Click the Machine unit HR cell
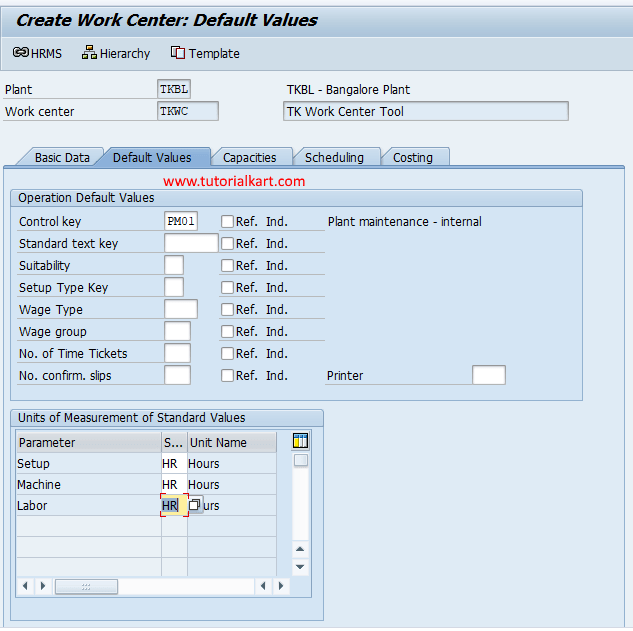This screenshot has height=631, width=633. tap(174, 484)
